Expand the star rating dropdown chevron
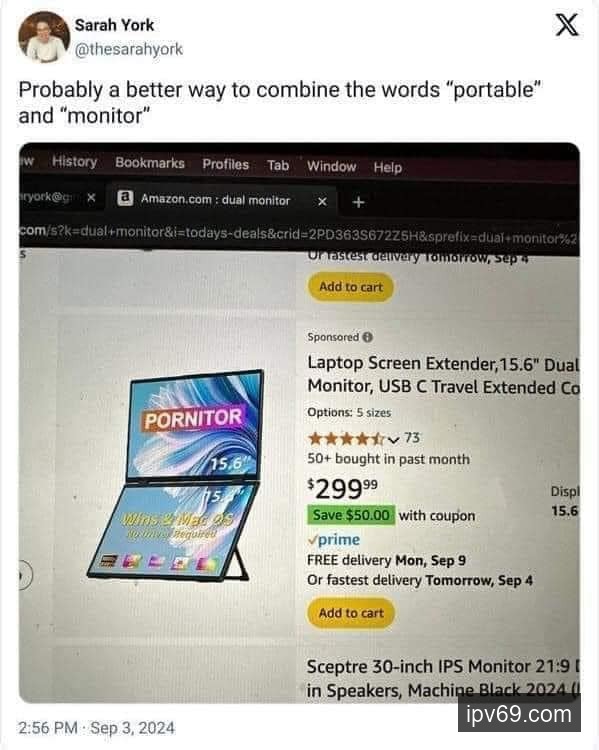599x750 pixels. (x=393, y=439)
